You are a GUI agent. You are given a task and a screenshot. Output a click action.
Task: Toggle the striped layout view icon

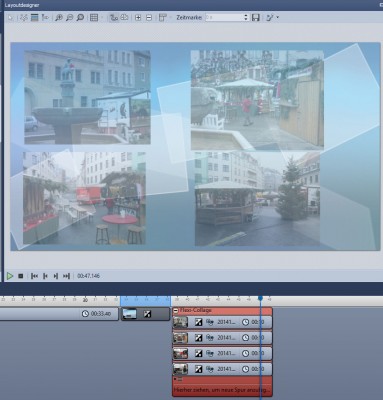coord(34,18)
